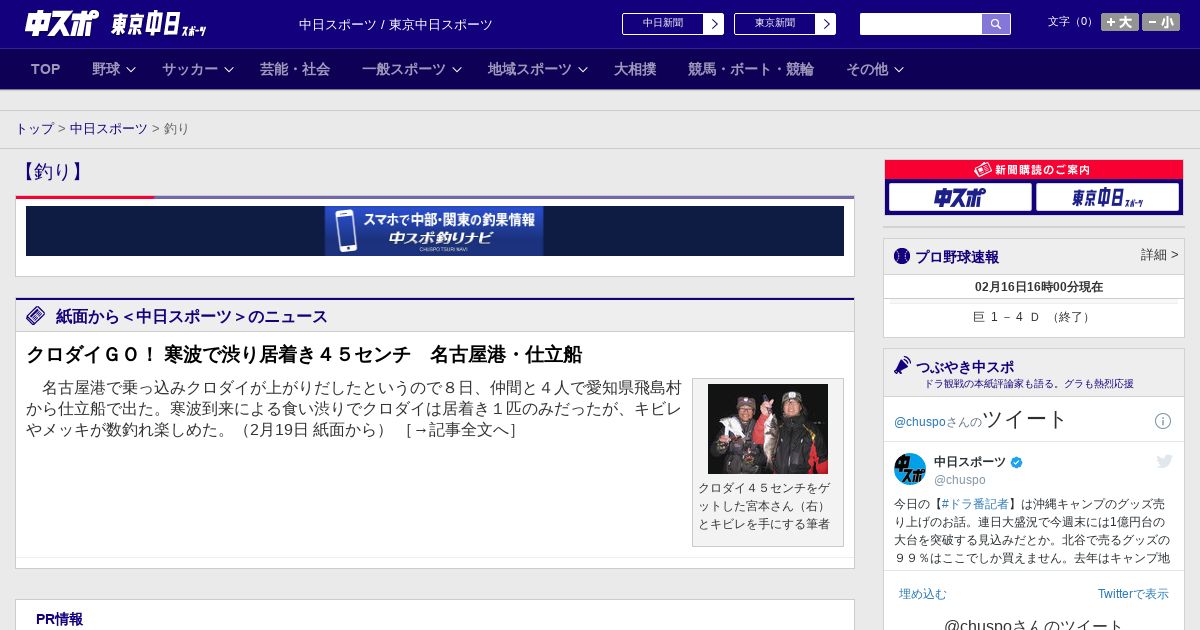Go to TOP in navigation bar
This screenshot has width=1200, height=630.
tap(46, 69)
